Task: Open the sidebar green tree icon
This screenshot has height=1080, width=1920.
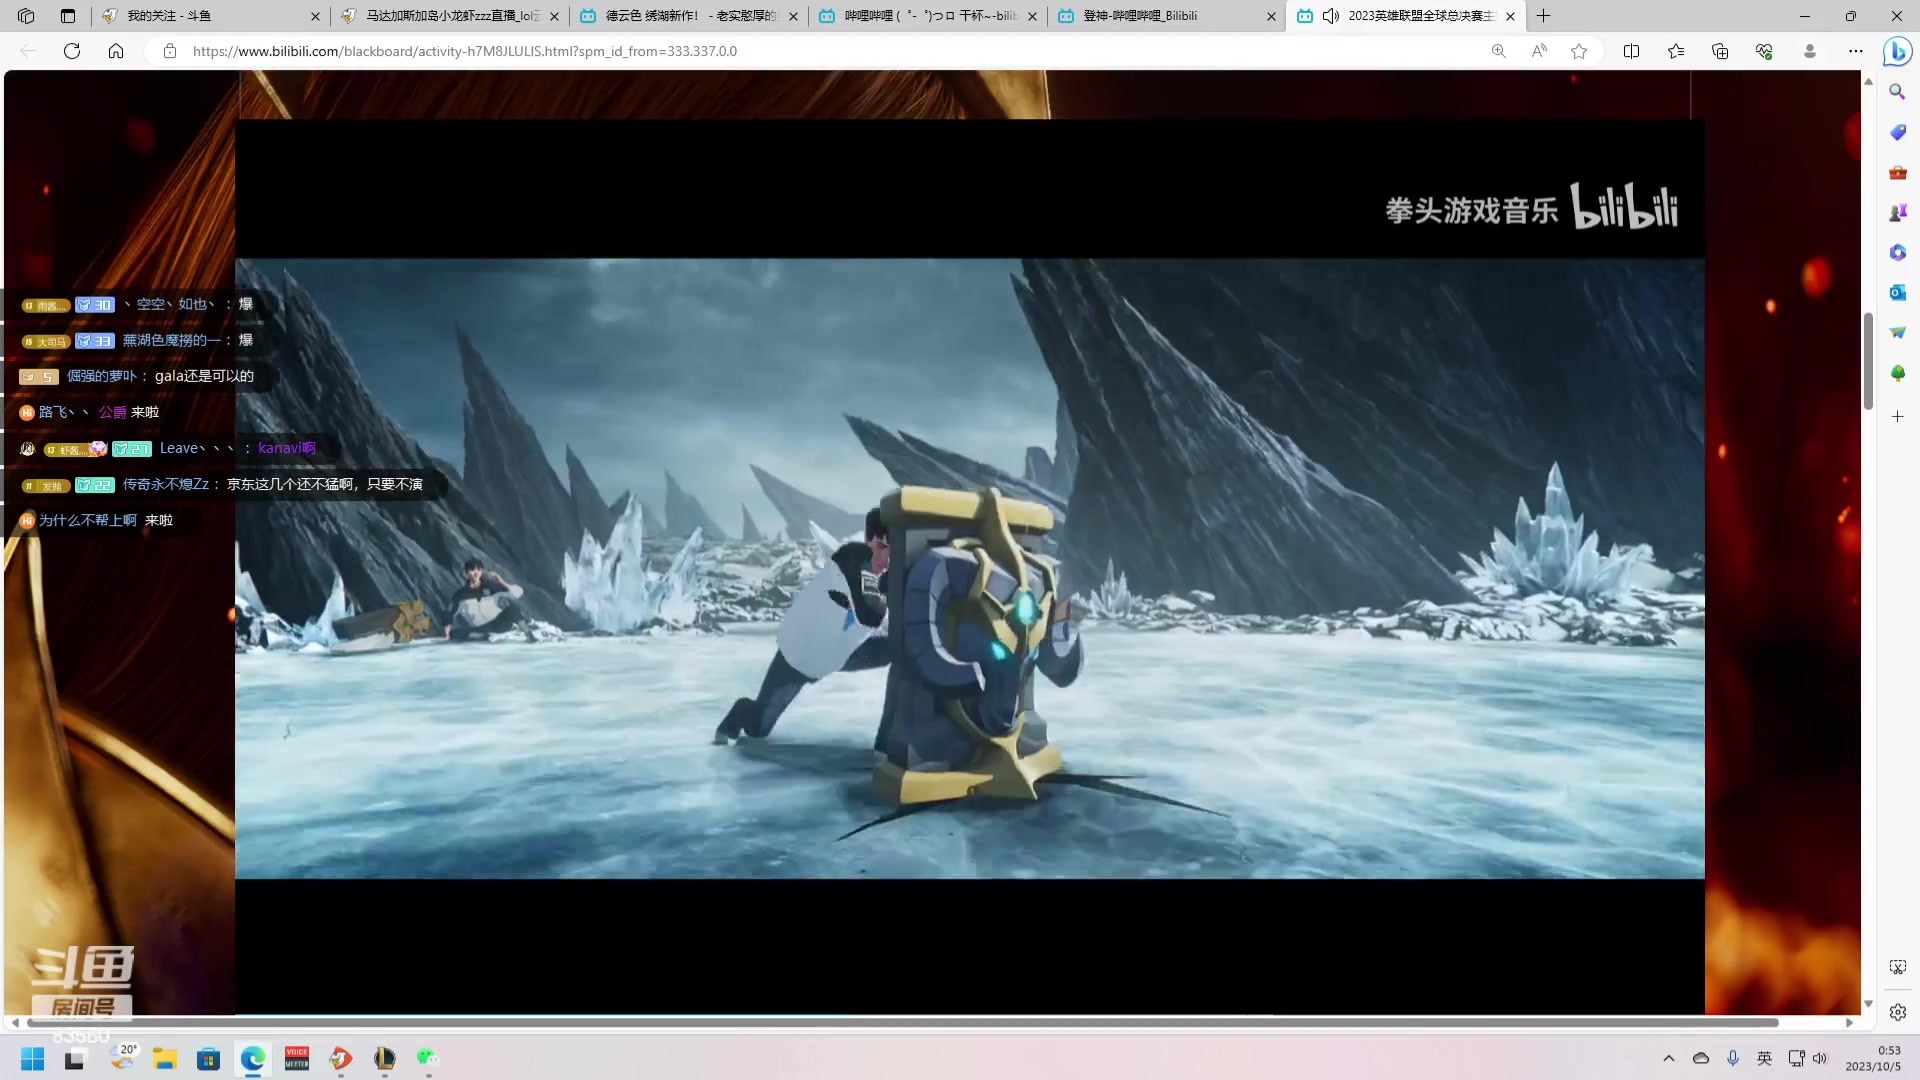Action: [x=1897, y=373]
